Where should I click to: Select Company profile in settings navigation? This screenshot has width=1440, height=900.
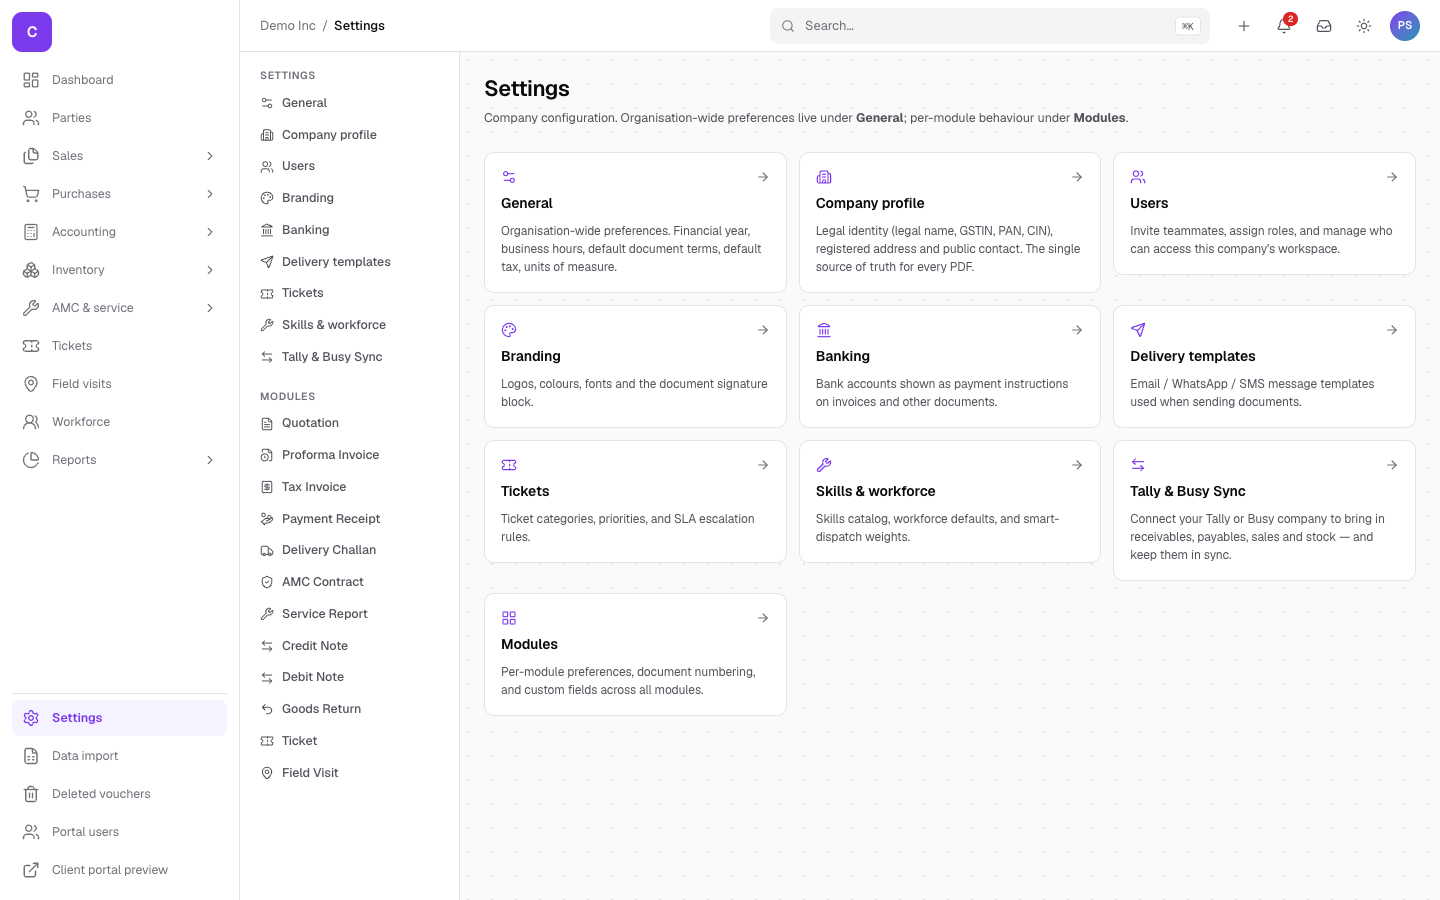[x=349, y=135]
